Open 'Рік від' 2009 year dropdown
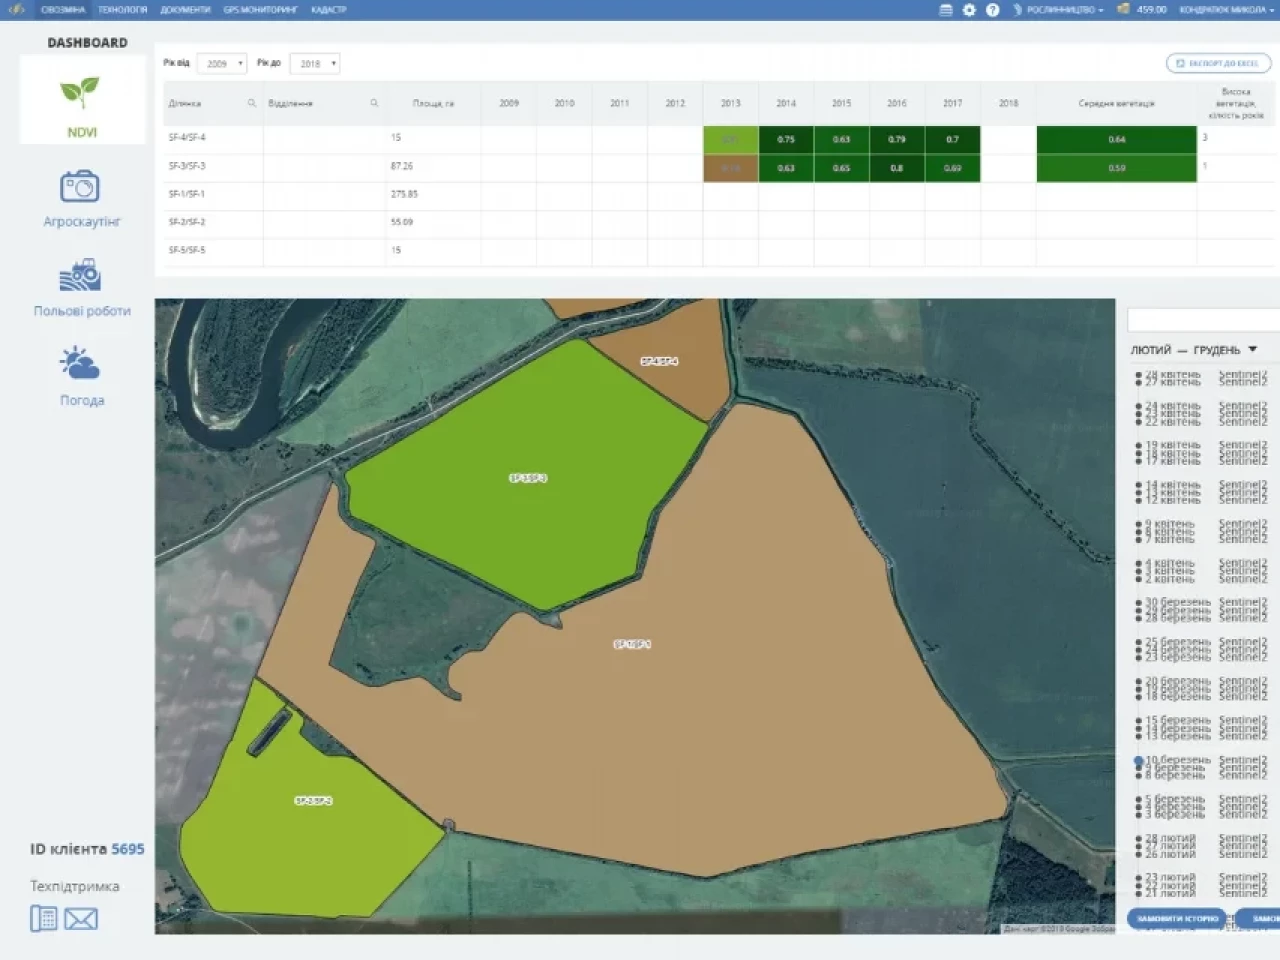The image size is (1280, 960). 221,64
